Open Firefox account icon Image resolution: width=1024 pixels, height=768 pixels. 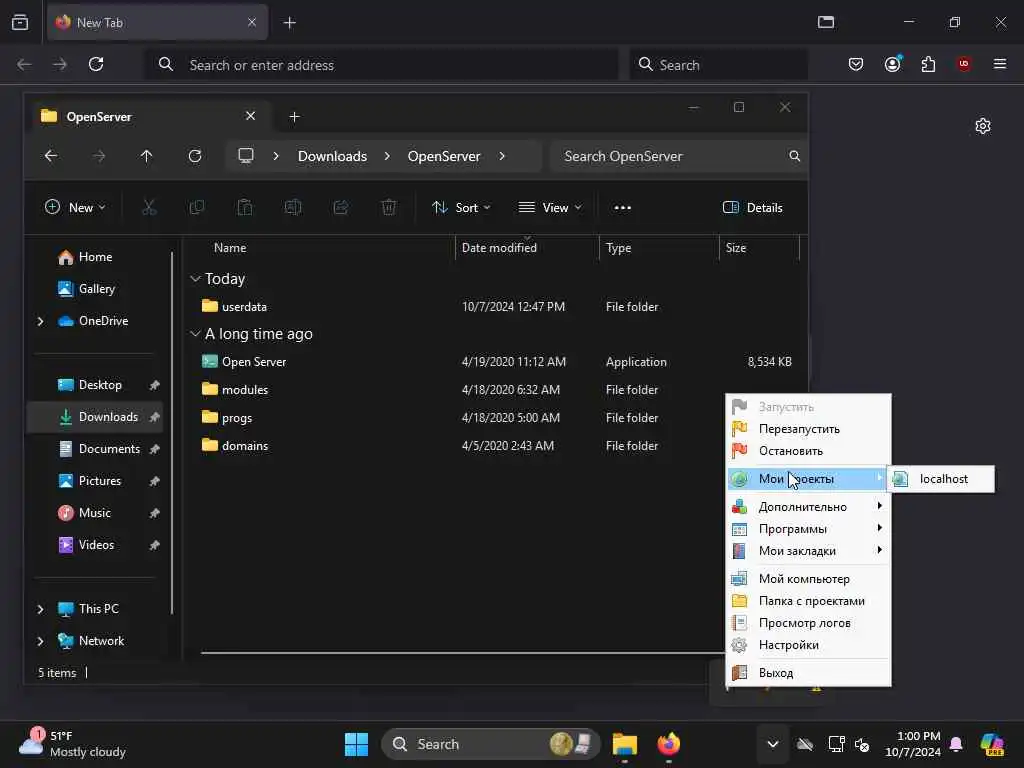coord(892,64)
